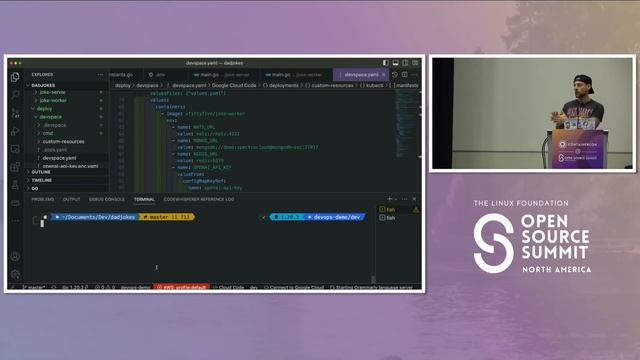Screen dimensions: 640x360
Task: Toggle bottom panel layout icon
Action: pos(396,63)
